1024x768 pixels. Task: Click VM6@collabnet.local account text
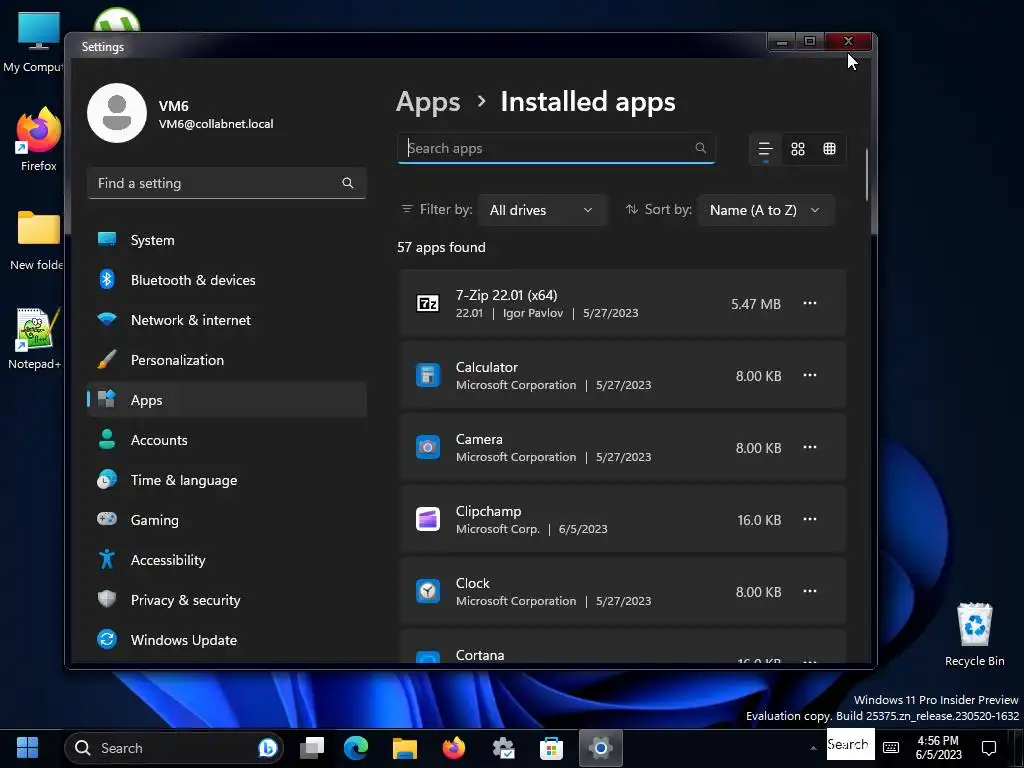216,124
